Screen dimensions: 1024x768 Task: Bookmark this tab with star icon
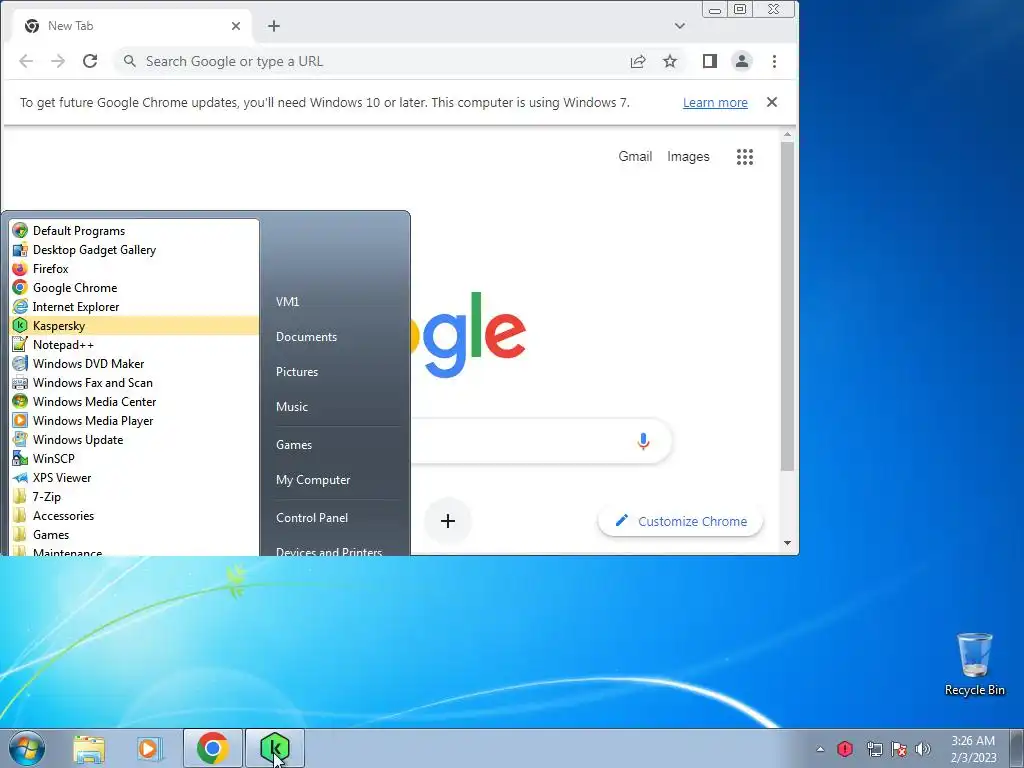670,61
